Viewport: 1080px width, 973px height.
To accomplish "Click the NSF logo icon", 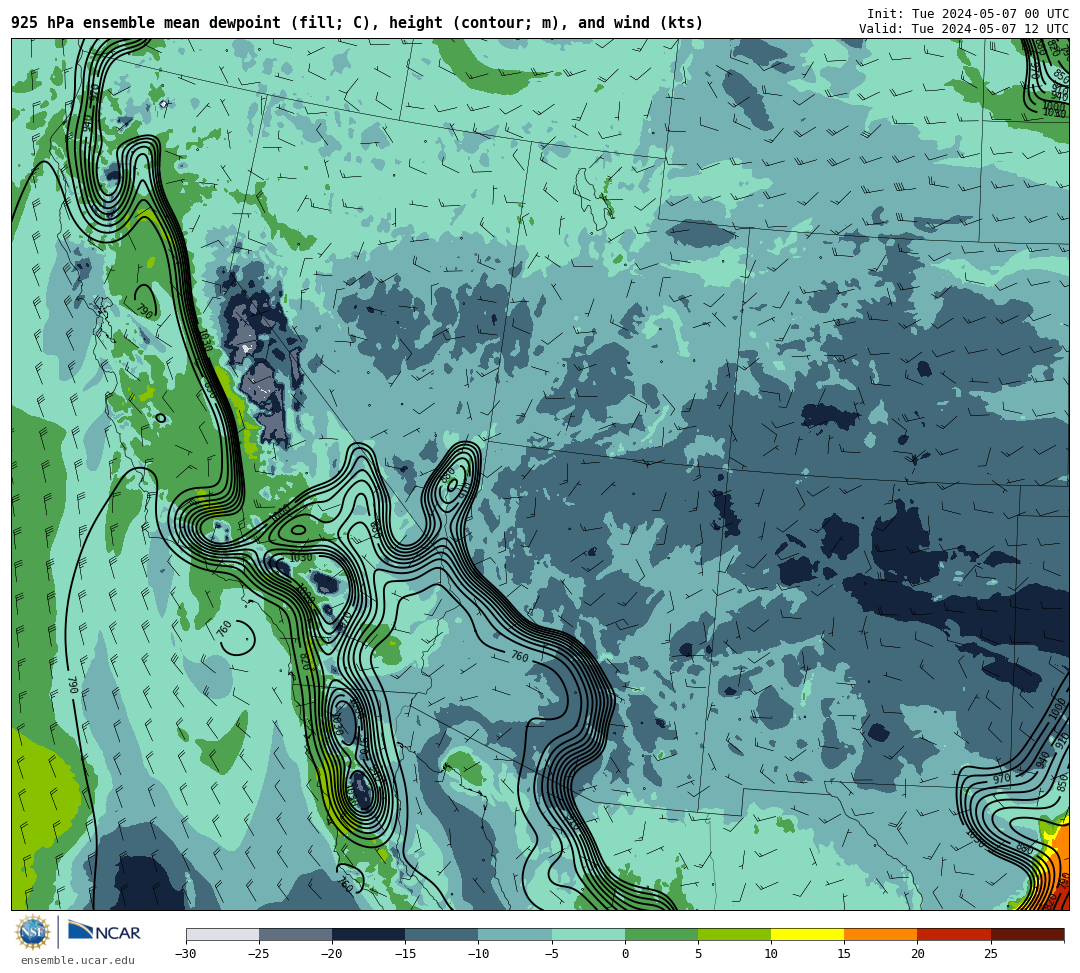I will point(33,932).
